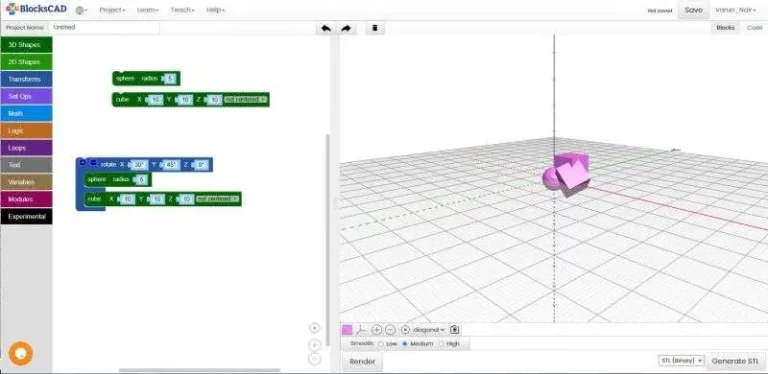Screen dimensions: 768x374
Task: Open the Experimental category
Action: [26, 216]
